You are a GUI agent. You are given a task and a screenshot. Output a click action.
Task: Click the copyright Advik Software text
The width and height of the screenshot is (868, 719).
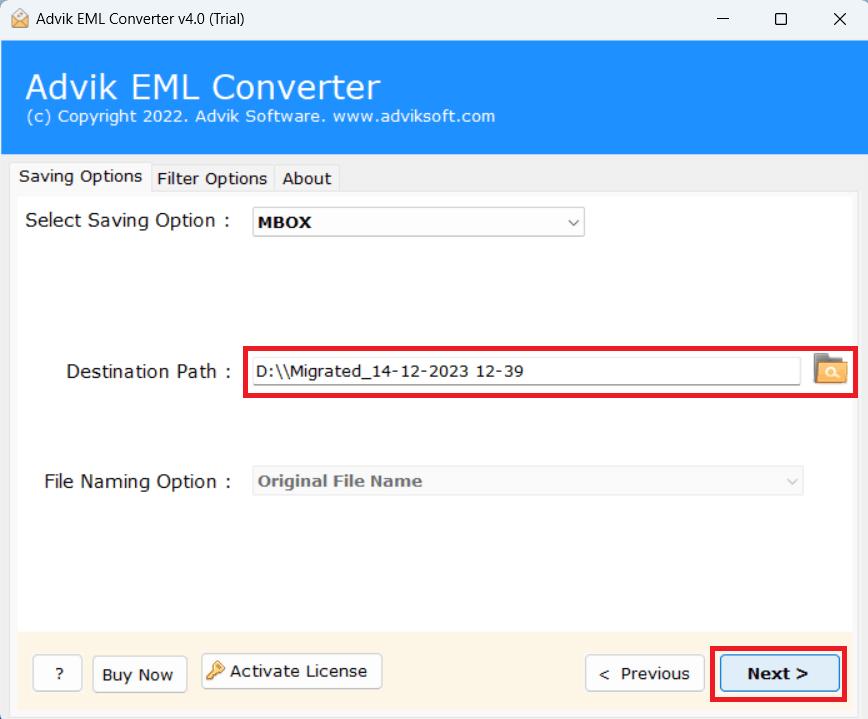pos(261,116)
